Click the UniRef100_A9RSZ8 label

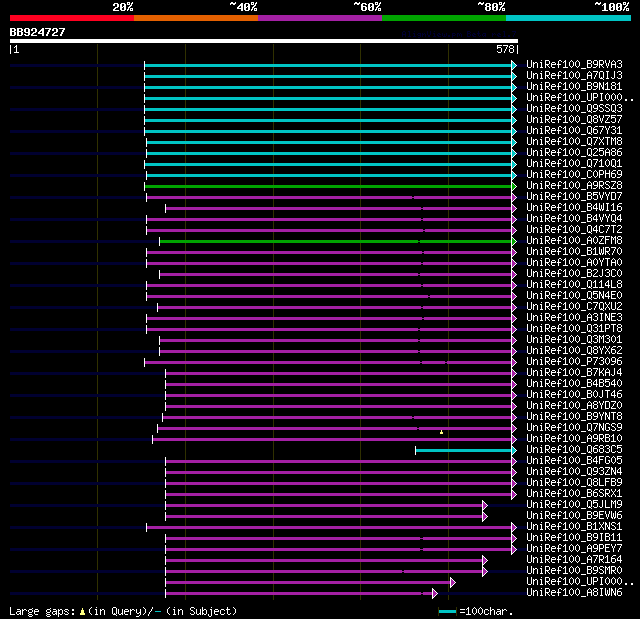574,186
